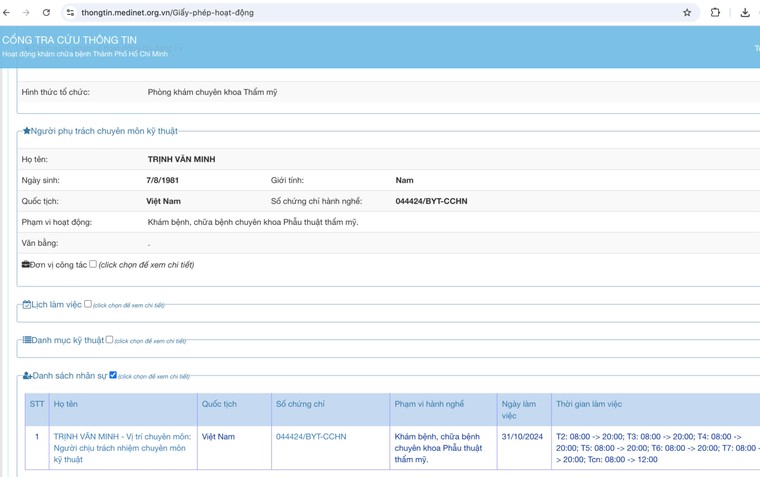Check the Đơn vị công tác checkbox
The width and height of the screenshot is (760, 477).
click(93, 264)
